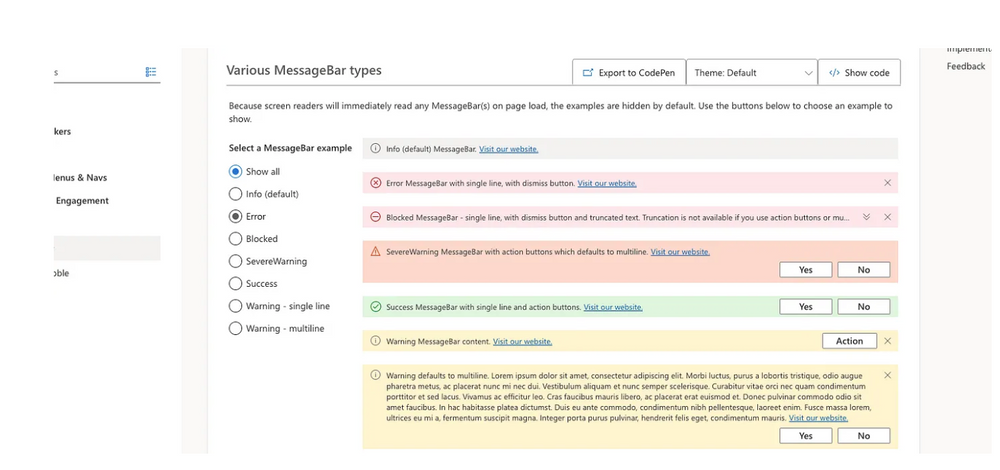The height and width of the screenshot is (470, 1000).
Task: Show code for the example
Action: tap(859, 73)
